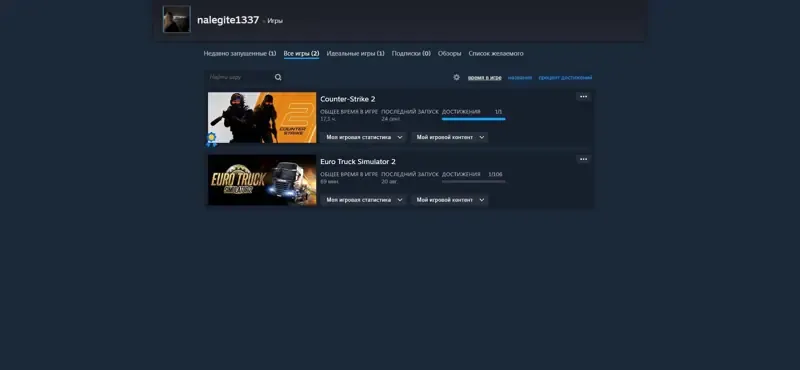Open the nalegite1337 profile name link
Viewport: 800px width, 370px height.
tap(228, 20)
